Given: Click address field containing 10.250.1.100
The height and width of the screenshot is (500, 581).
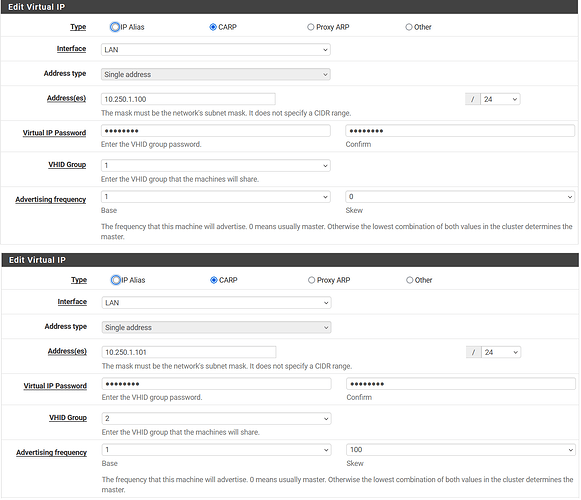Looking at the screenshot, I should pyautogui.click(x=188, y=99).
